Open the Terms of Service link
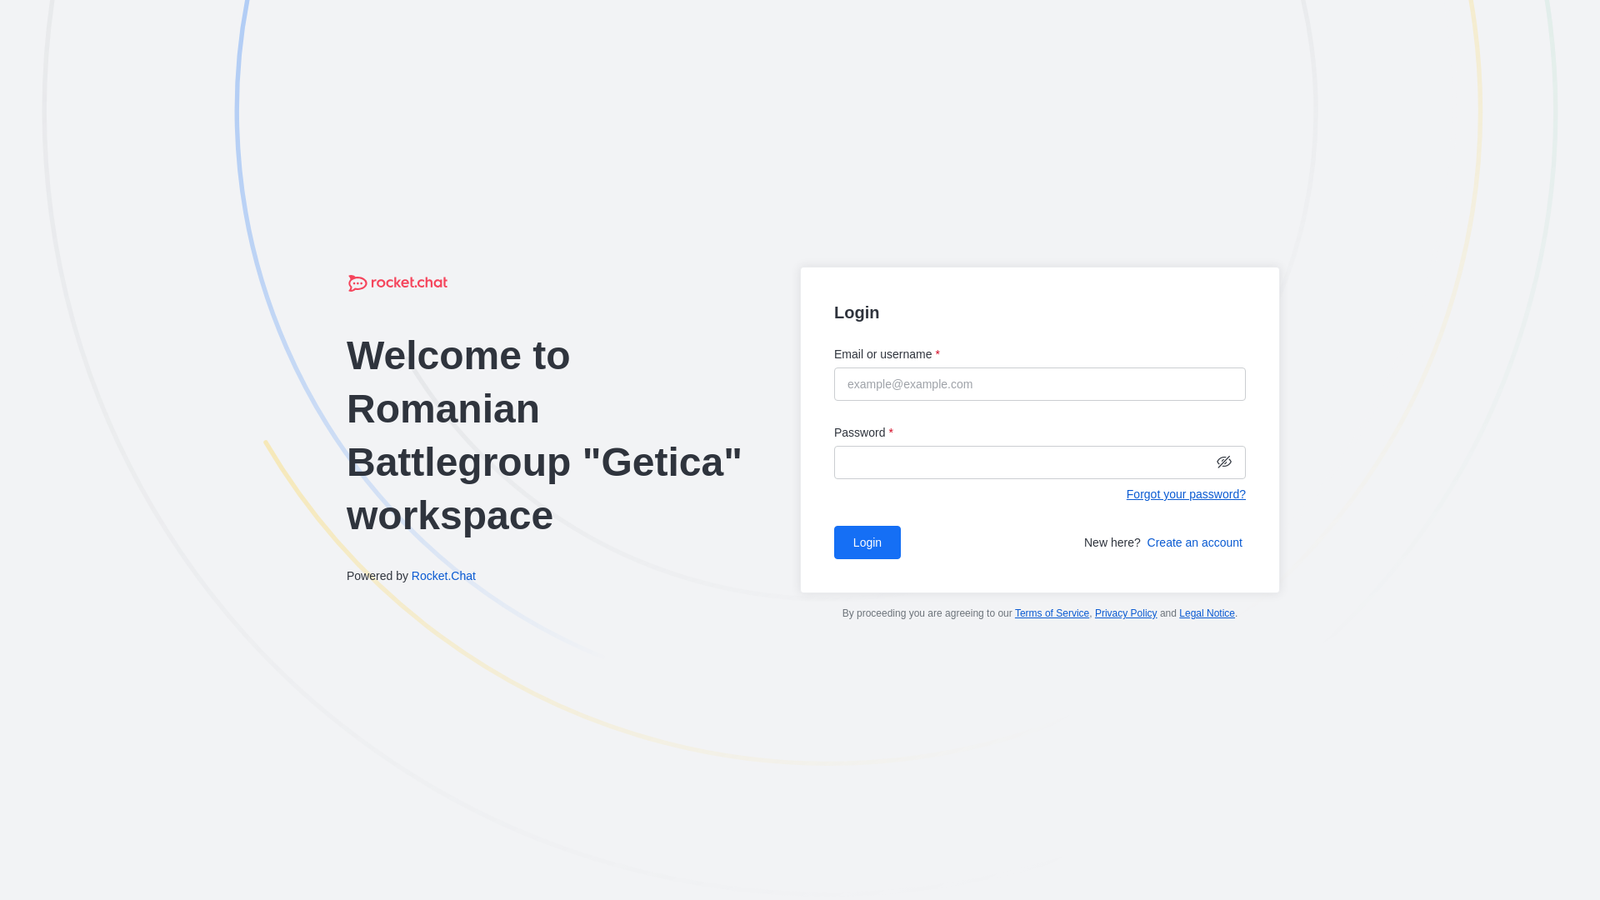The image size is (1600, 900). pyautogui.click(x=1051, y=613)
